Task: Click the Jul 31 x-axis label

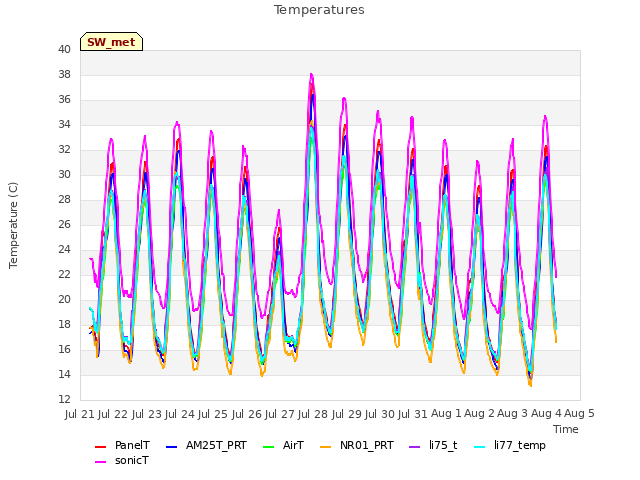Action: coord(413,414)
